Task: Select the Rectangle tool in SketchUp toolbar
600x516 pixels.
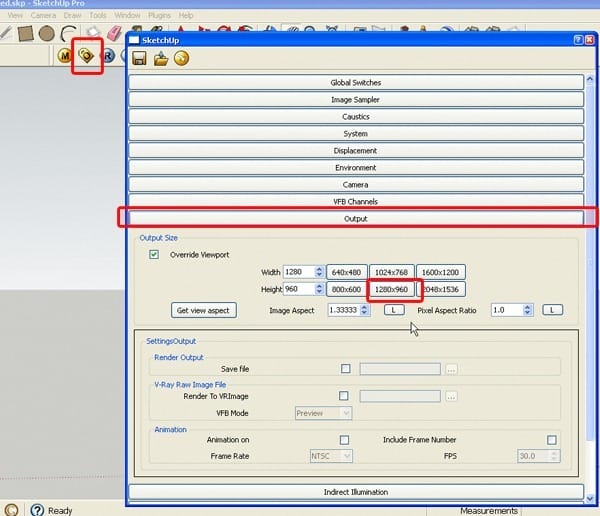Action: click(x=26, y=33)
